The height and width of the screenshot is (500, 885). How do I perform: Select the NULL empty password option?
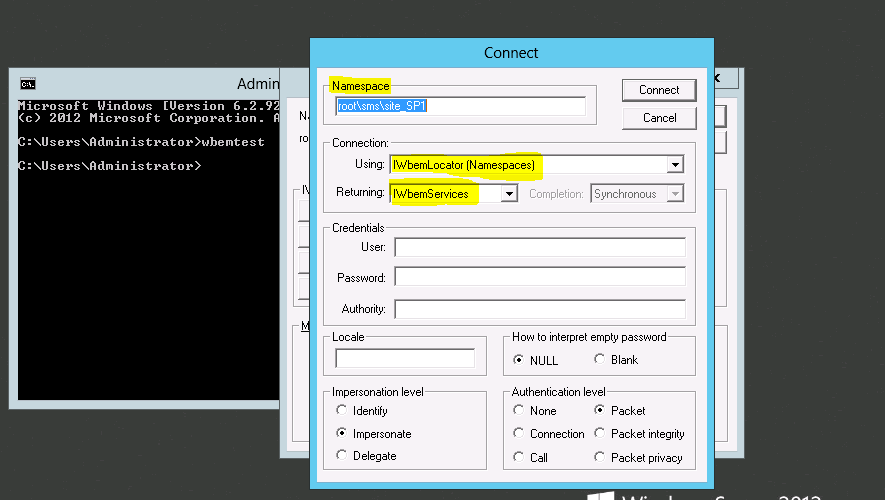(x=519, y=360)
